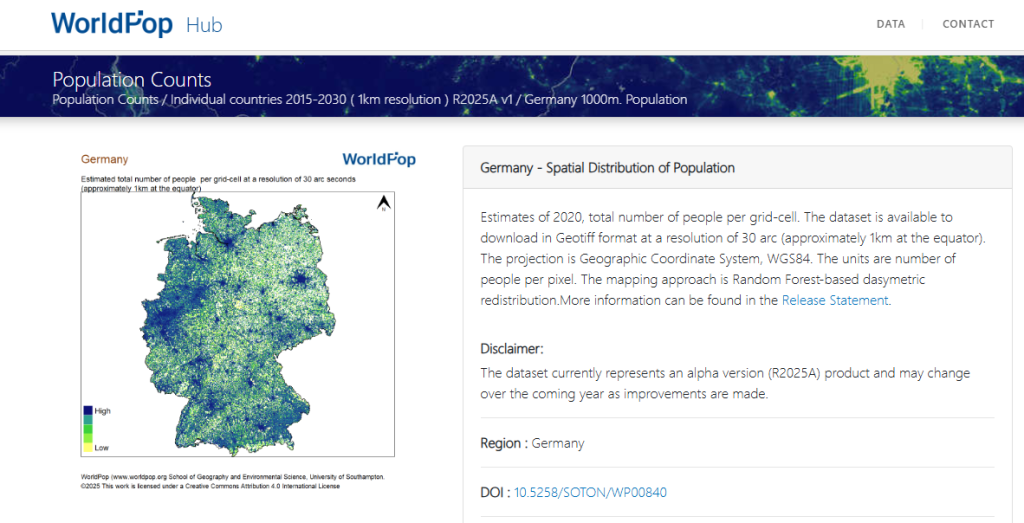1024x523 pixels.
Task: Click the WorldPop logo above the Germany map
Action: (x=378, y=159)
